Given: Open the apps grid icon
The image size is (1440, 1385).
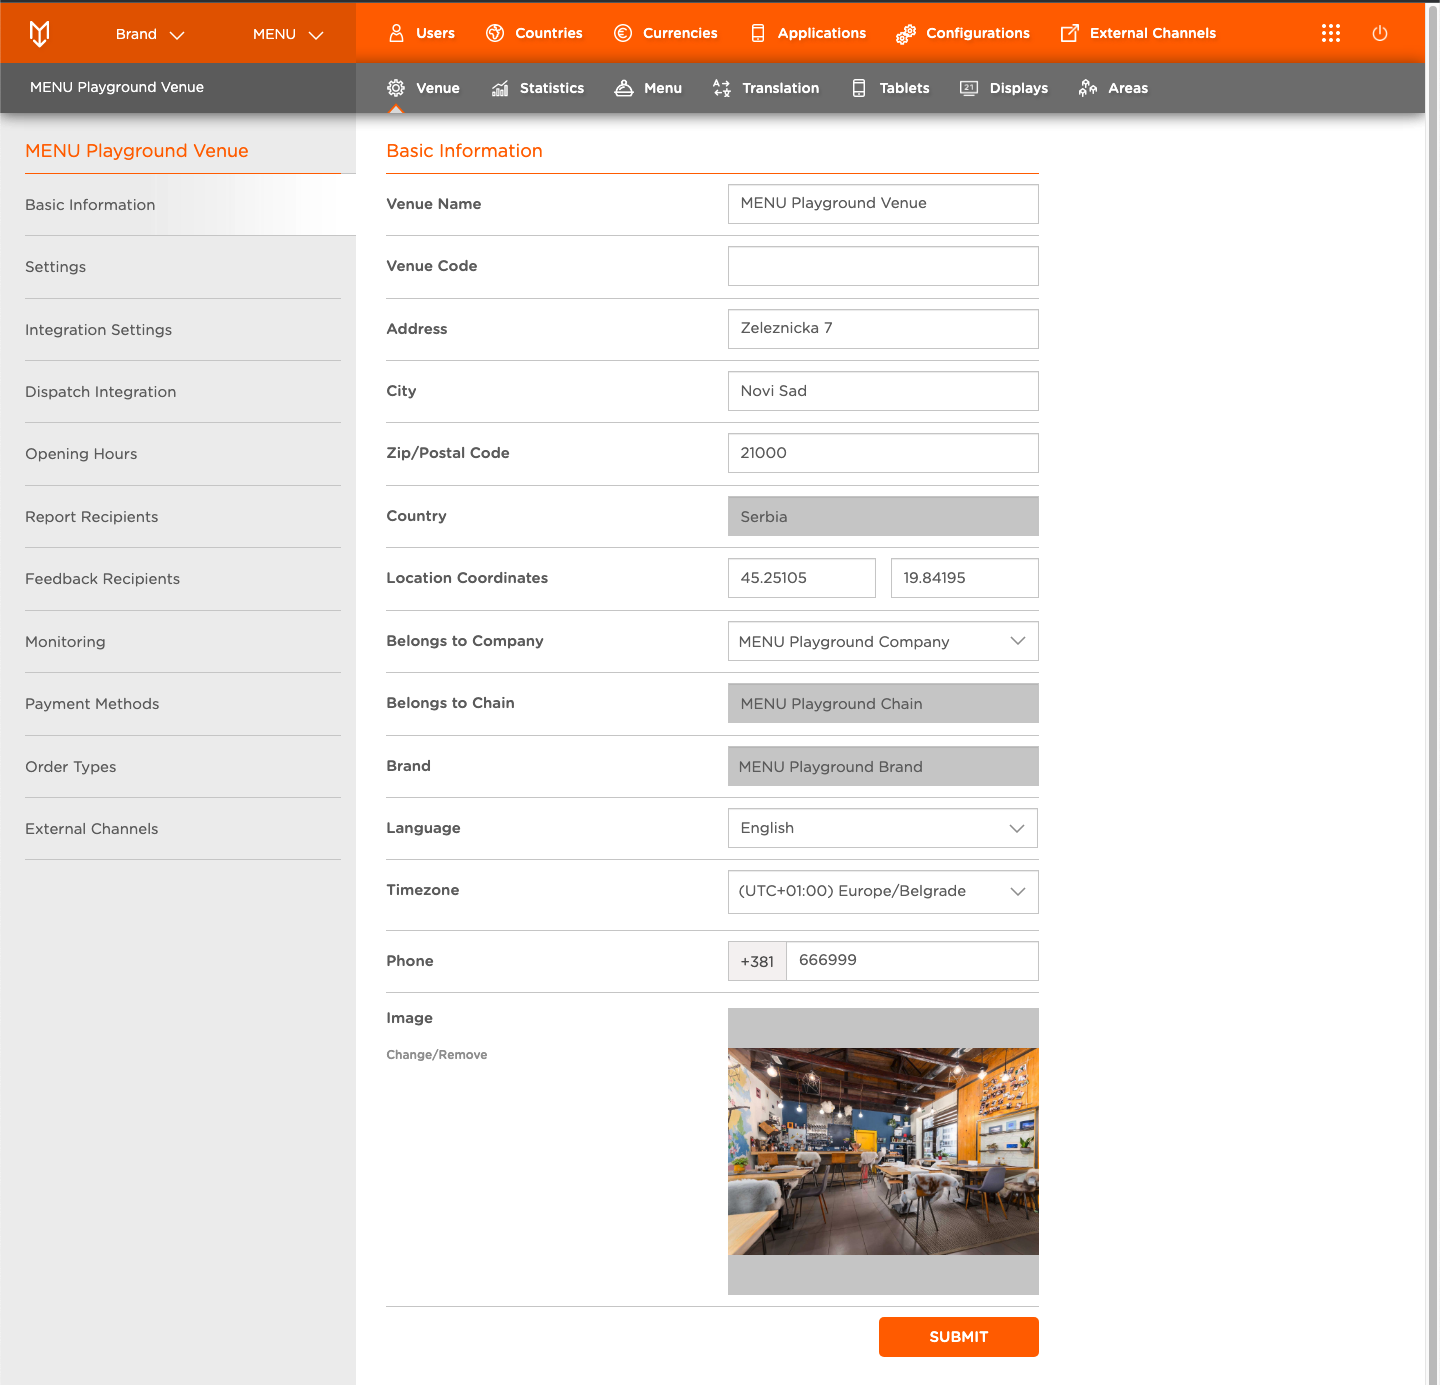Looking at the screenshot, I should click(x=1331, y=33).
